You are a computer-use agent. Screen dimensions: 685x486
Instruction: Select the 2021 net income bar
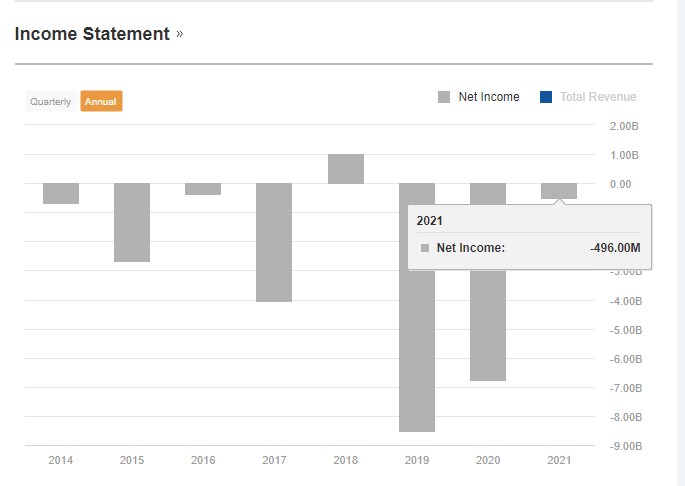coord(559,191)
